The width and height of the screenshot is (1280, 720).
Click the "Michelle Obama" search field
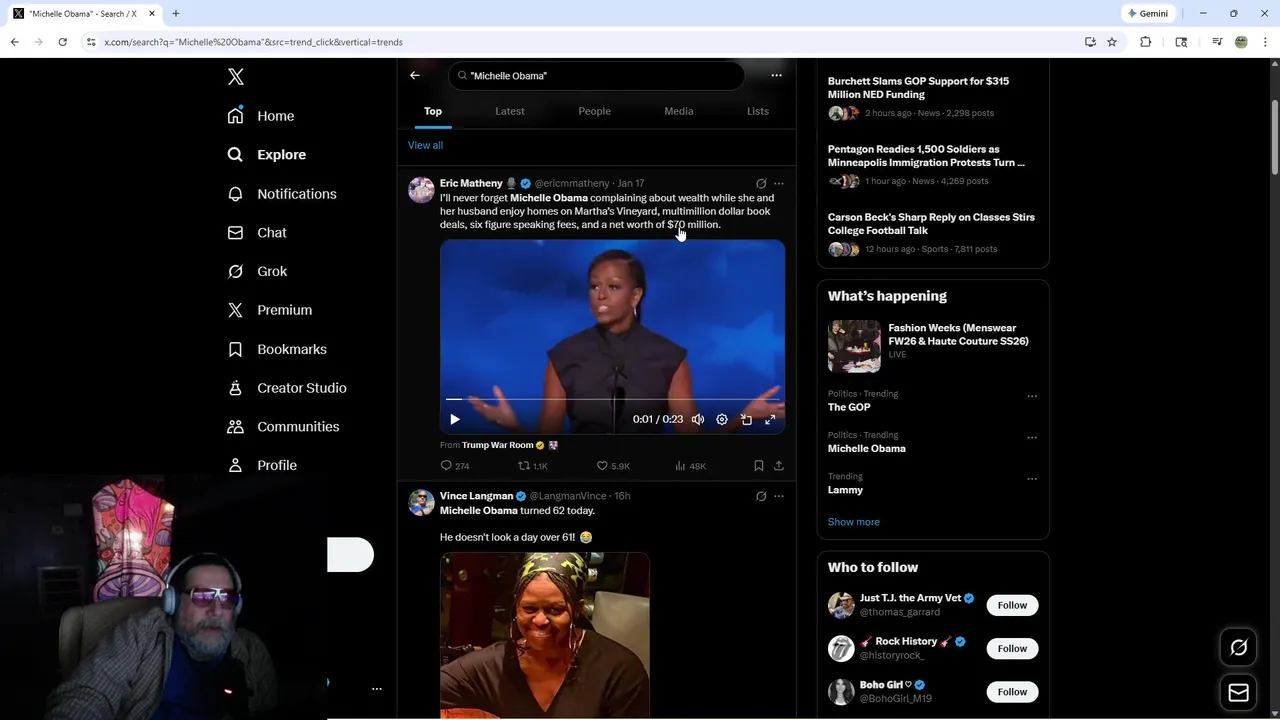[596, 76]
